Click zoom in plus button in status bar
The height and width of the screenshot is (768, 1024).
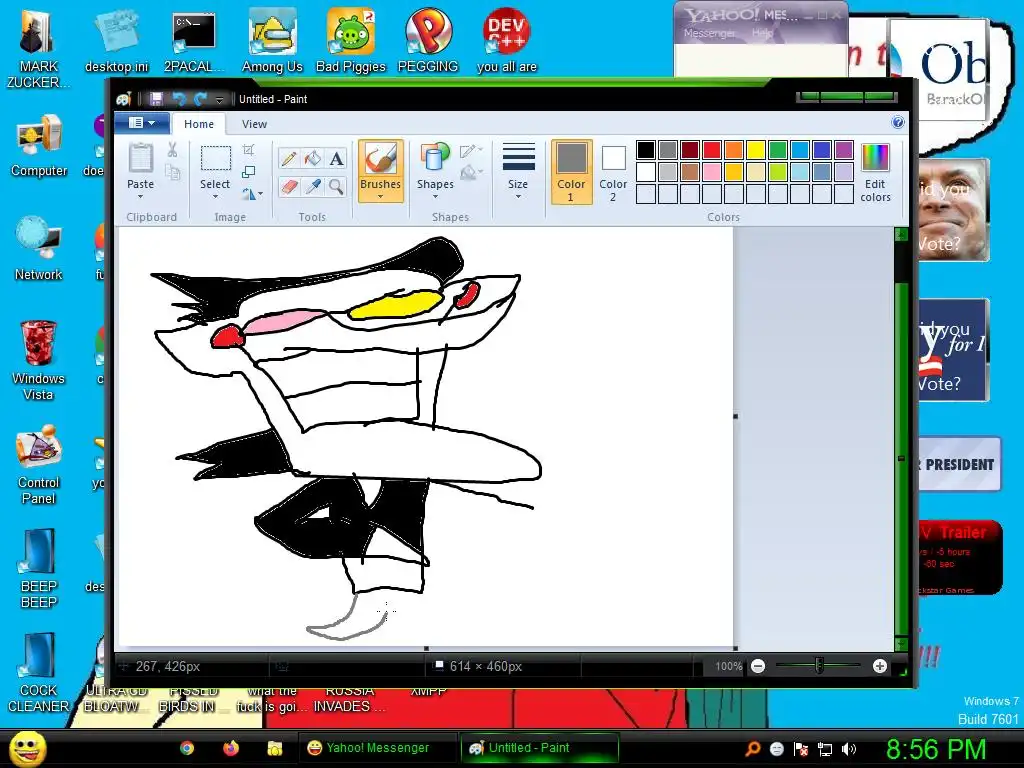880,666
